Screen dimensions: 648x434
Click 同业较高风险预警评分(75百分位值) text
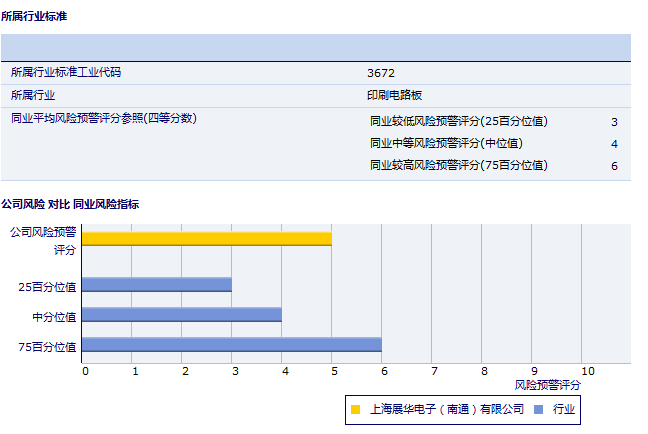[x=459, y=165]
